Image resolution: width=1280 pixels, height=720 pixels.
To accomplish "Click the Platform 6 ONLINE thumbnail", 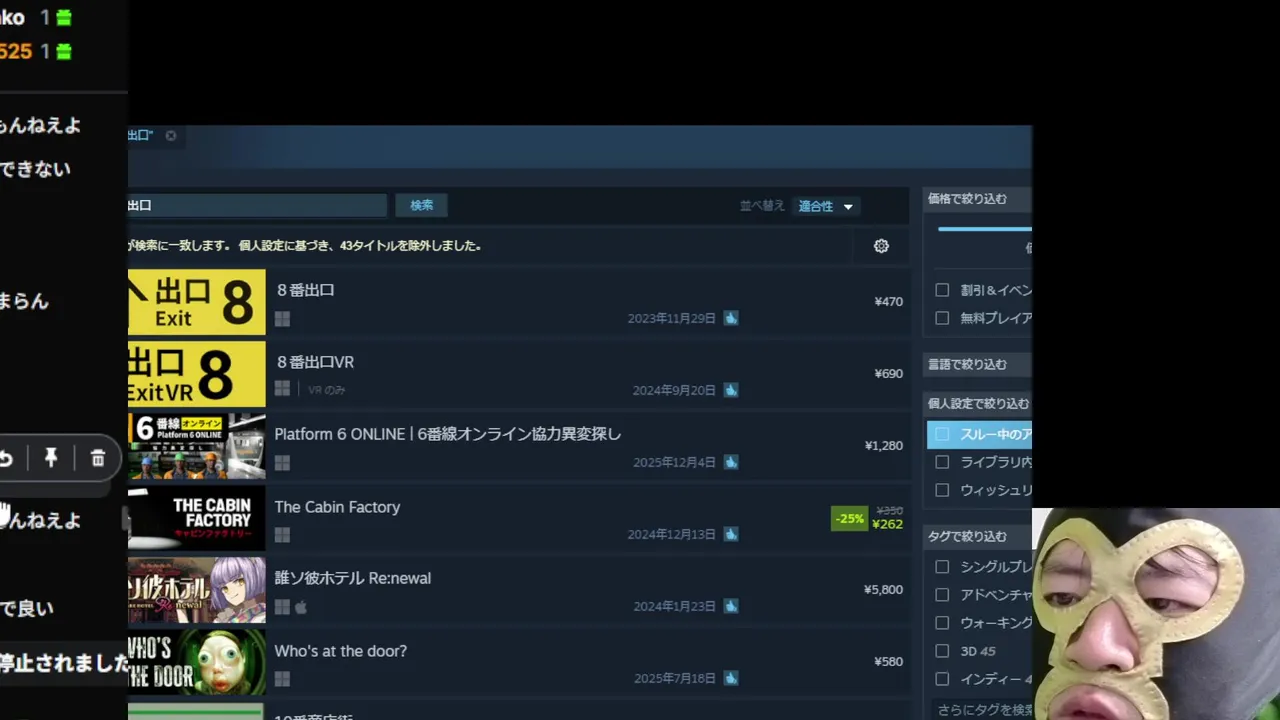I will coord(197,446).
